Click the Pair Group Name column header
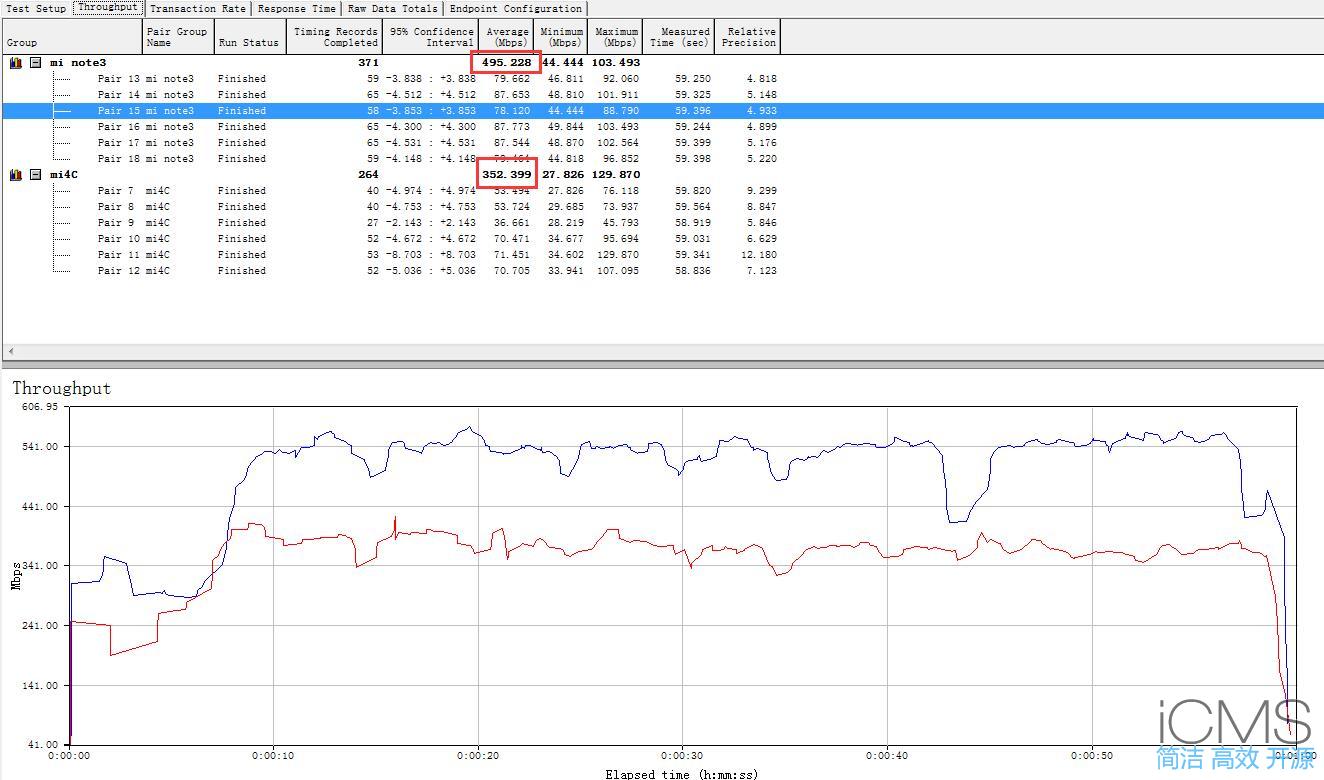This screenshot has width=1324, height=780. (x=179, y=37)
